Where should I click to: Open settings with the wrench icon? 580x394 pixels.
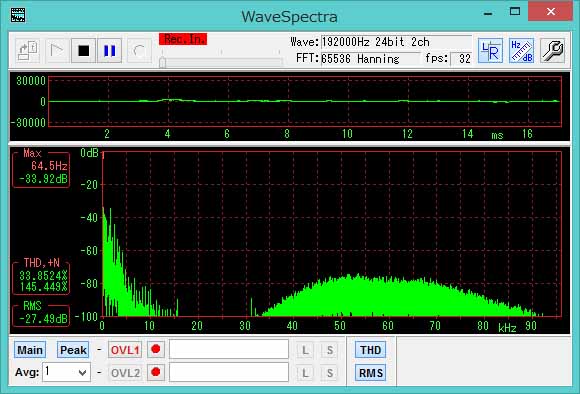[552, 50]
